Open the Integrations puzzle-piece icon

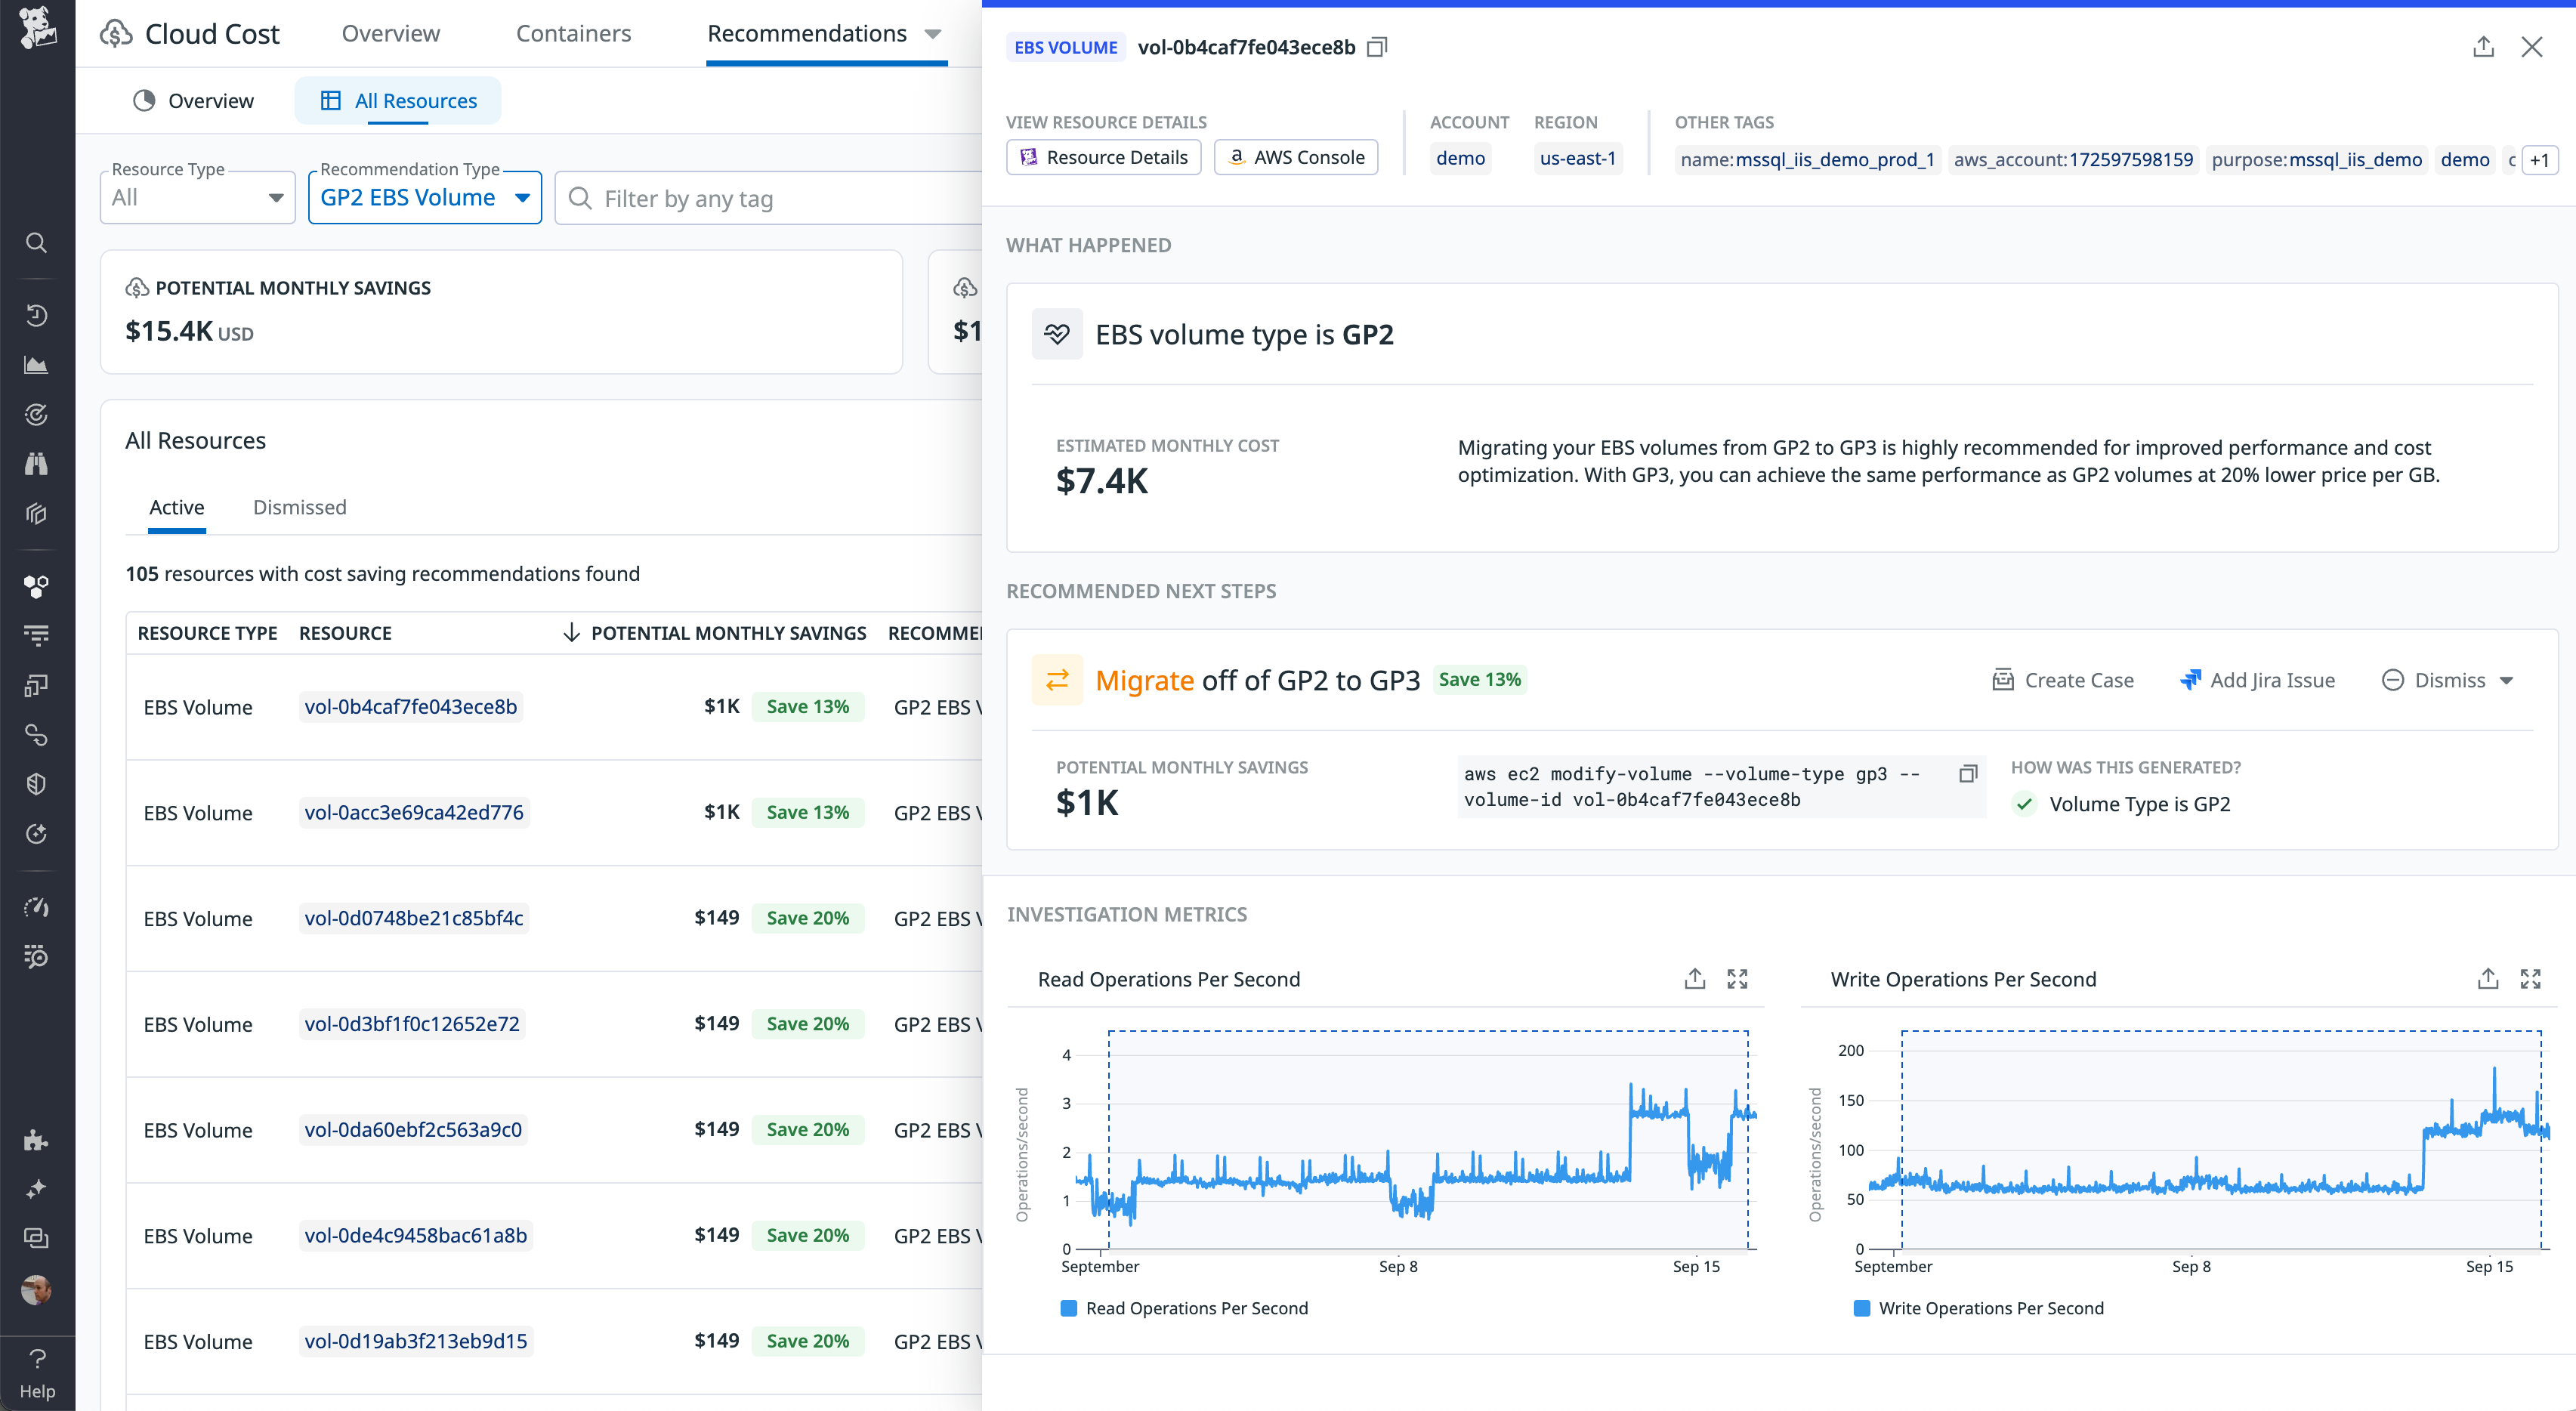[x=37, y=1139]
